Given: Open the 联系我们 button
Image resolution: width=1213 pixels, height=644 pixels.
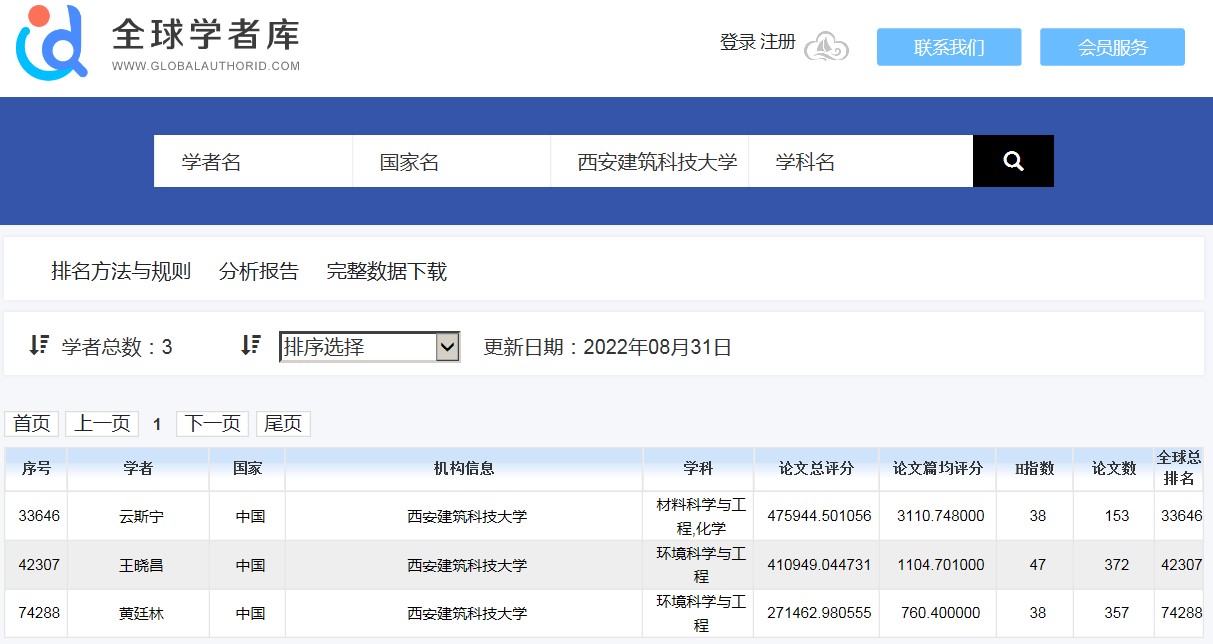Looking at the screenshot, I should (949, 47).
